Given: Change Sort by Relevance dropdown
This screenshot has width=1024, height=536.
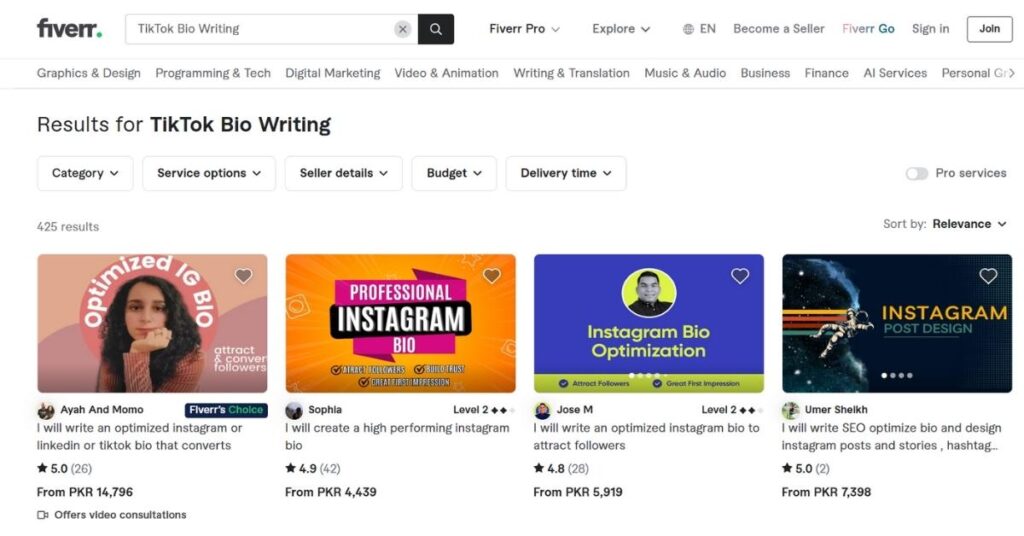Looking at the screenshot, I should coord(969,224).
